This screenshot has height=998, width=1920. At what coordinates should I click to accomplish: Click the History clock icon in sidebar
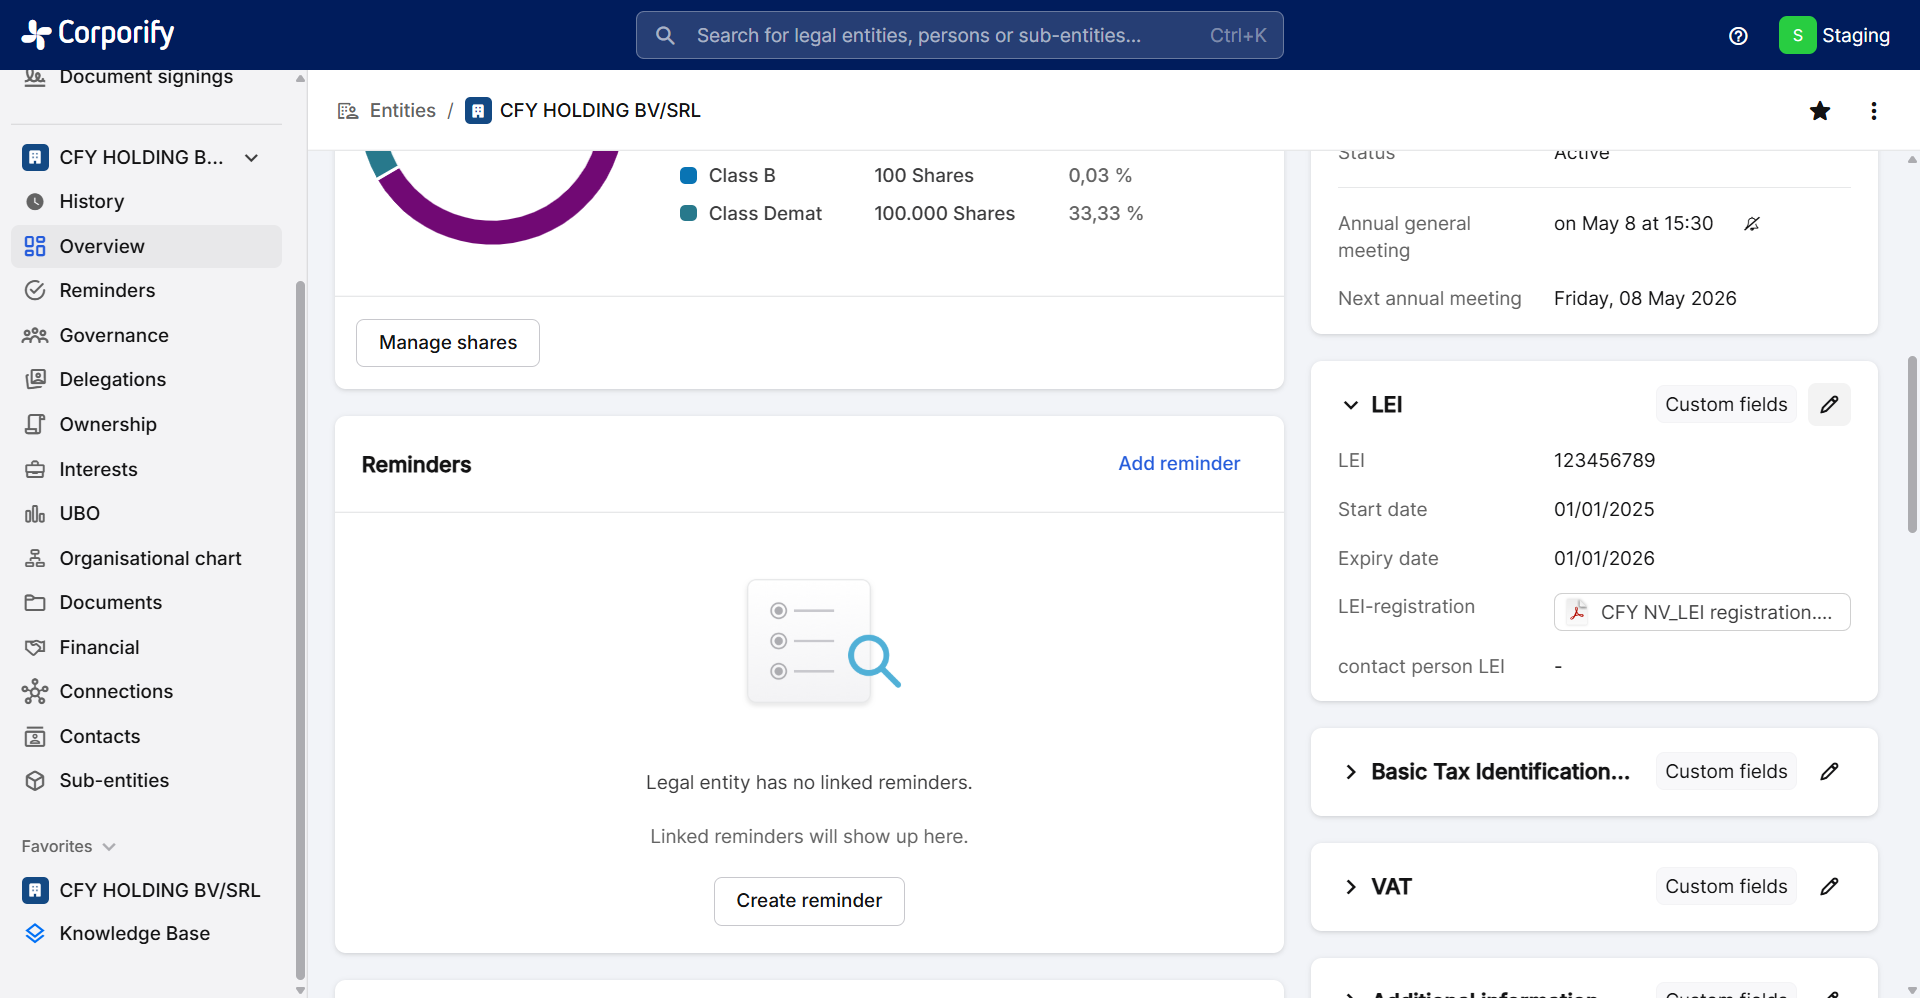click(35, 201)
